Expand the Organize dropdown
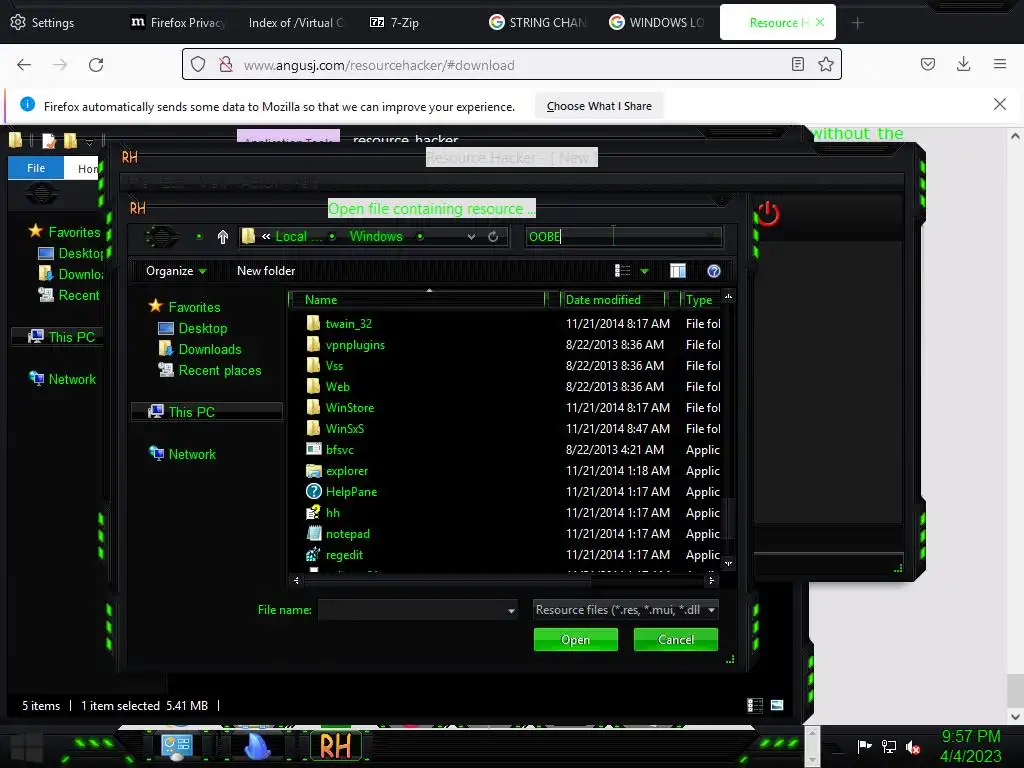Image resolution: width=1024 pixels, height=768 pixels. tap(176, 271)
